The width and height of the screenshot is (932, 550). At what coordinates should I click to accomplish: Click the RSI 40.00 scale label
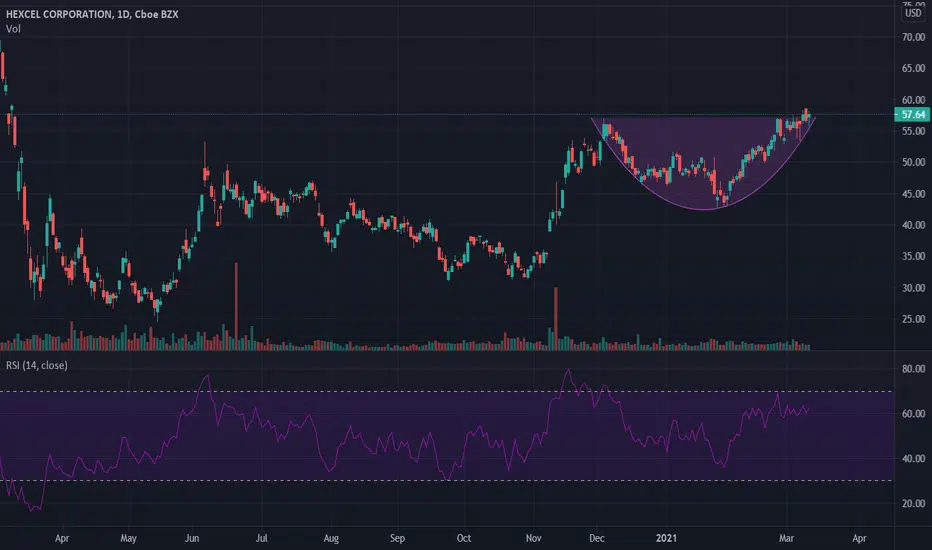tap(914, 458)
